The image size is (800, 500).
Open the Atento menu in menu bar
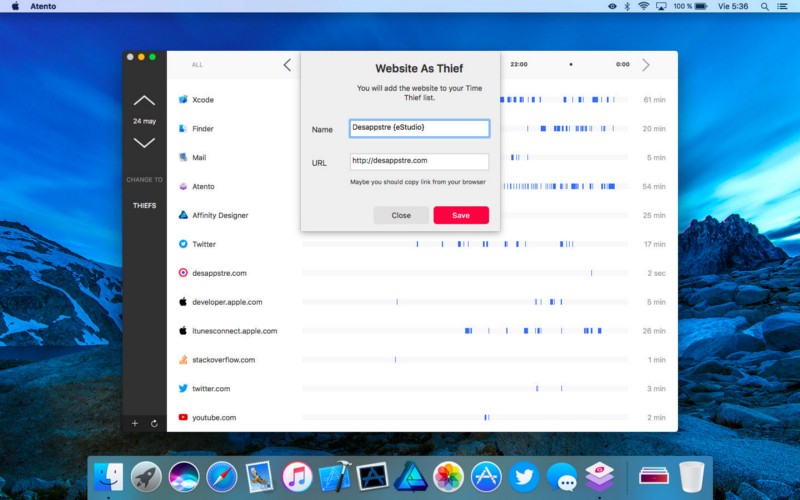pyautogui.click(x=43, y=6)
